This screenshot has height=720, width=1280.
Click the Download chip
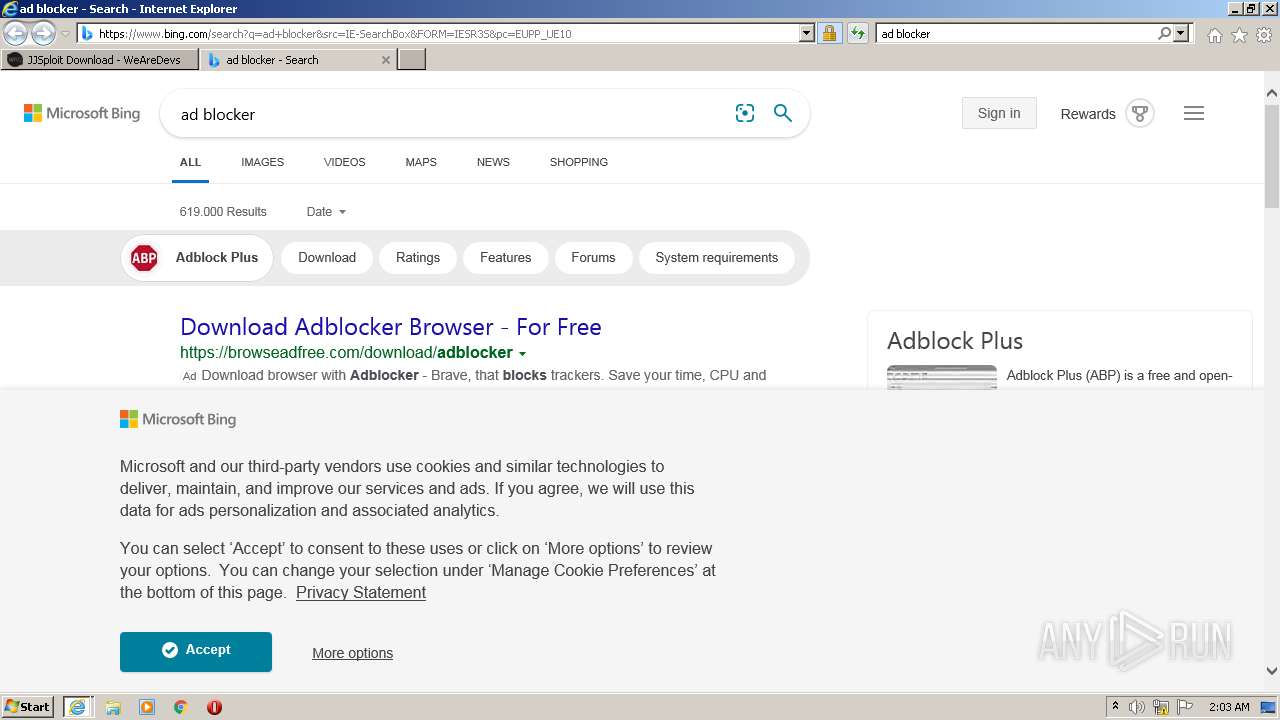[x=327, y=258]
